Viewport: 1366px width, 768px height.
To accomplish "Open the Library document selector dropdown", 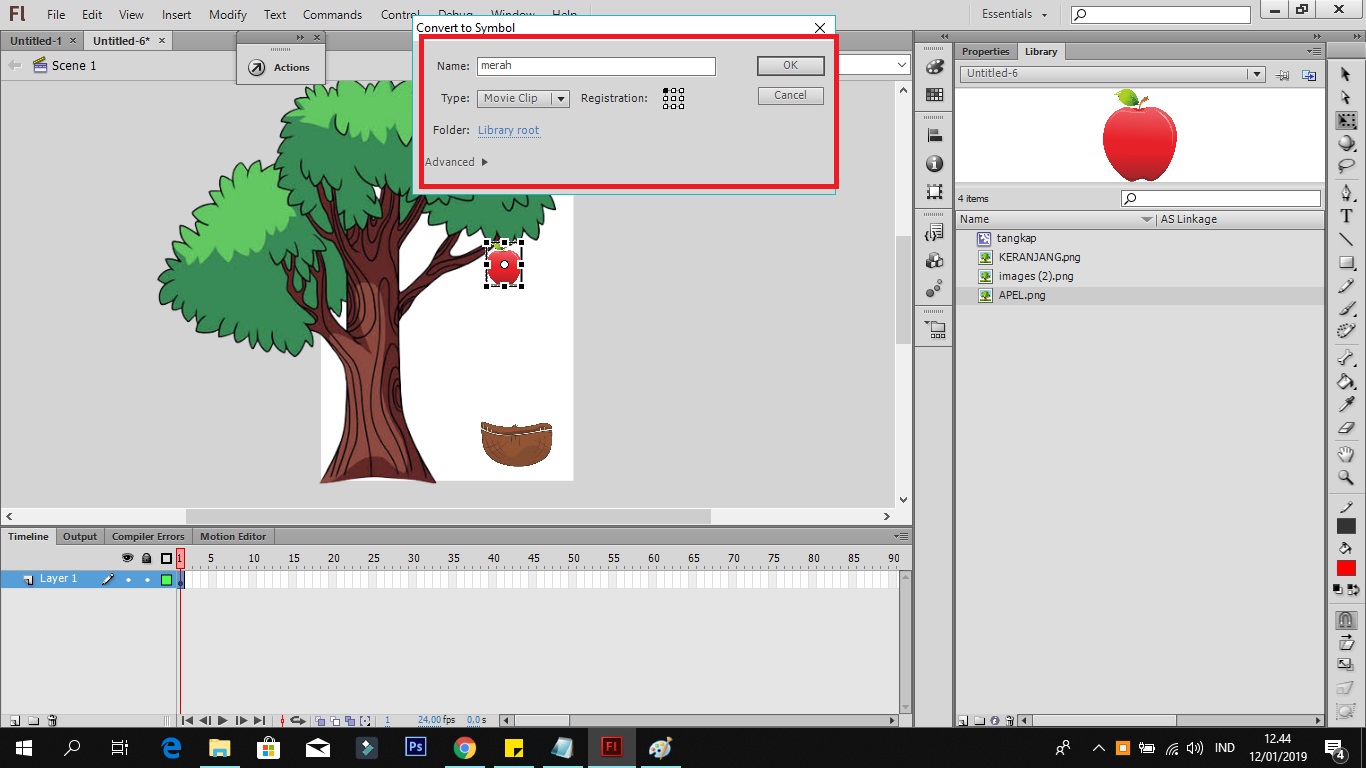I will pyautogui.click(x=1258, y=73).
